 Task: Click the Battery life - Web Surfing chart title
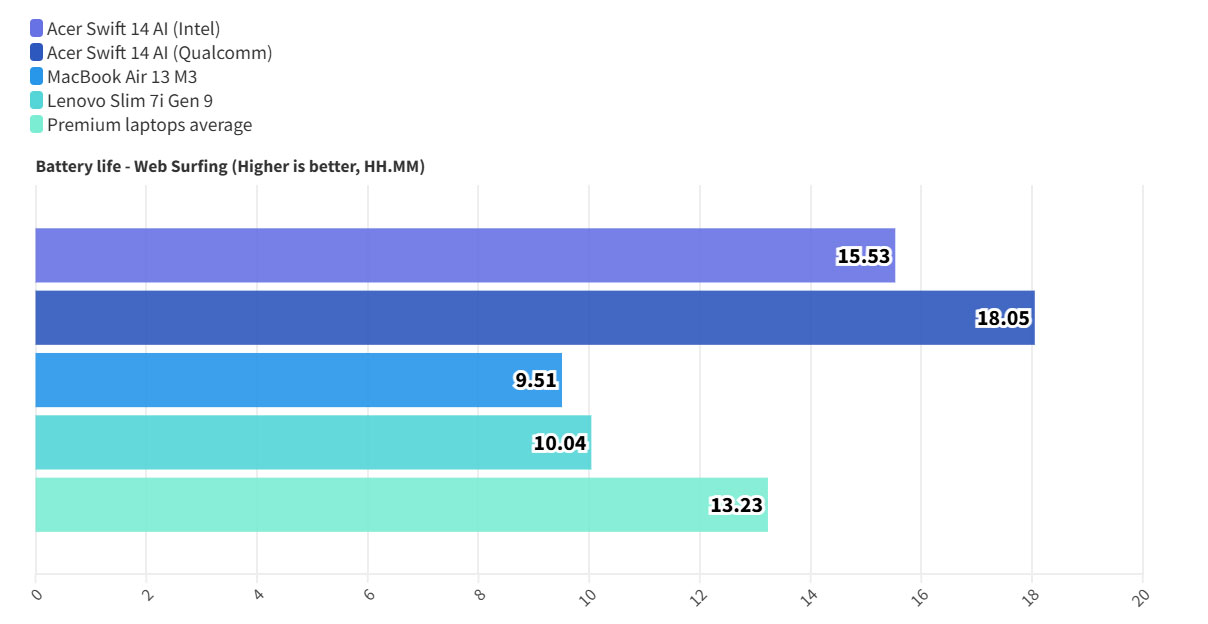(x=230, y=167)
